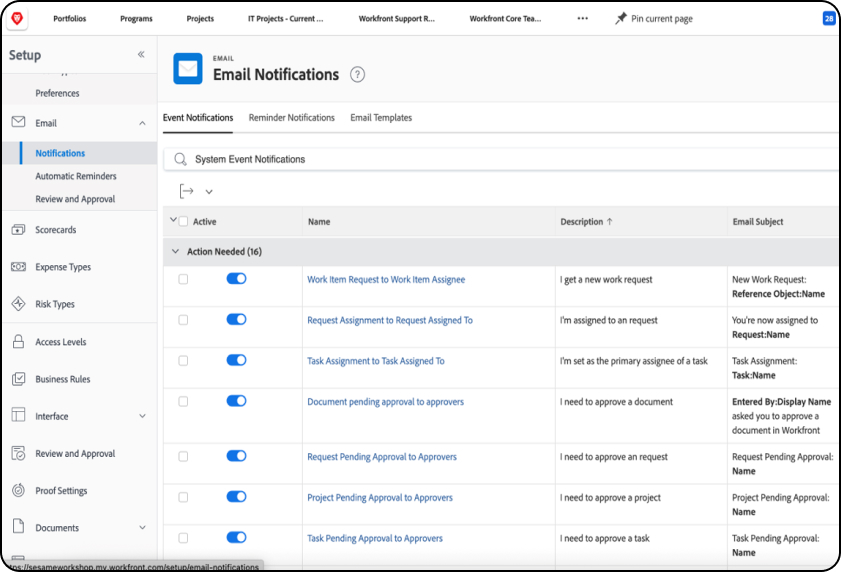The width and height of the screenshot is (841, 572).
Task: Toggle off Task Pending Approval notification
Action: click(236, 537)
